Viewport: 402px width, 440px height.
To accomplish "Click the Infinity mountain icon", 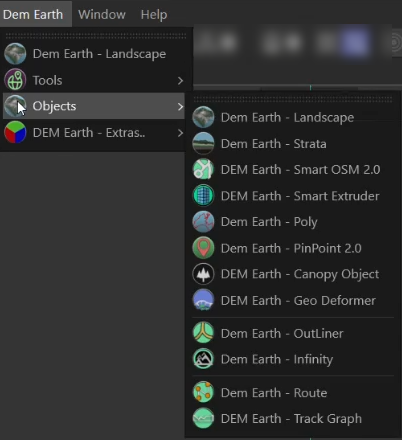I will coord(203,359).
